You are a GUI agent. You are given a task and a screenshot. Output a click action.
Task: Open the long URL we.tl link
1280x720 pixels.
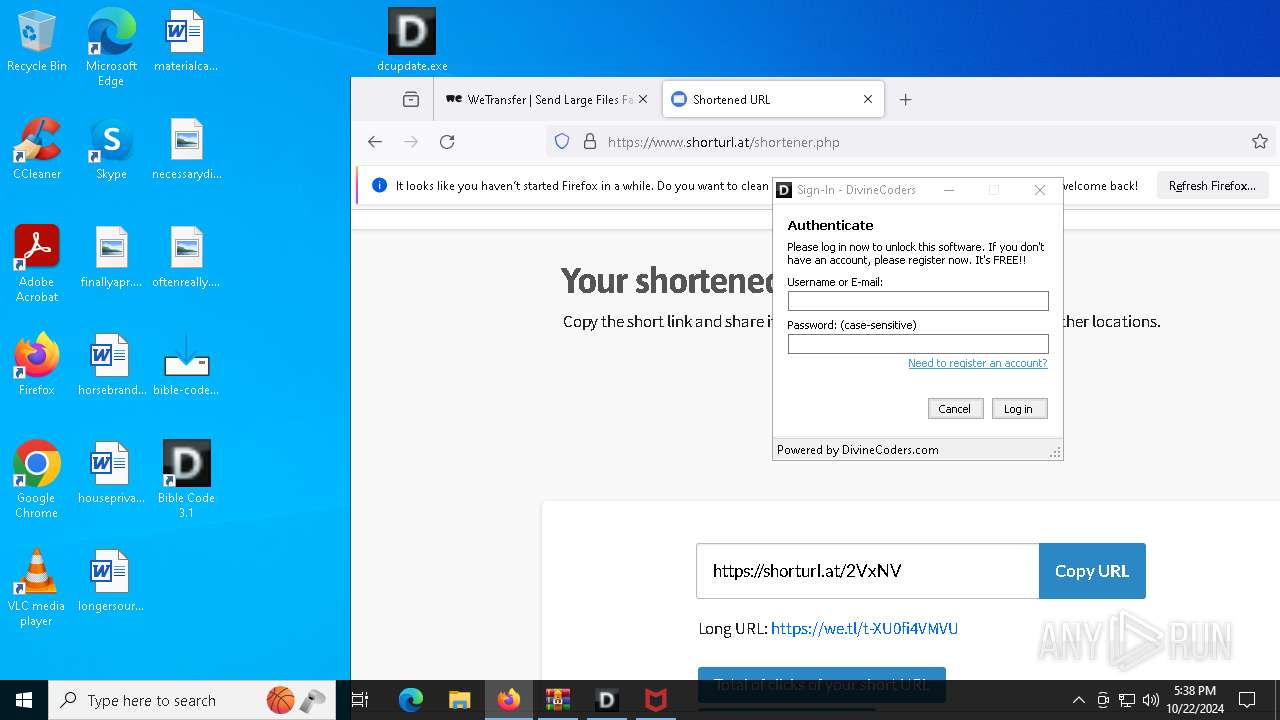tap(864, 629)
